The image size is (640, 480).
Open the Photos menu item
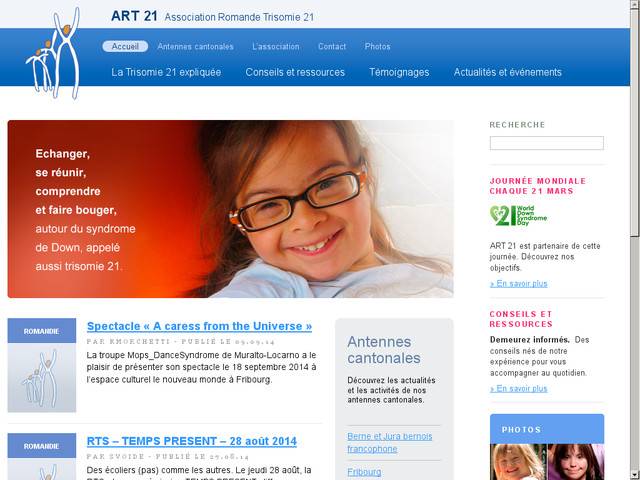tap(378, 47)
